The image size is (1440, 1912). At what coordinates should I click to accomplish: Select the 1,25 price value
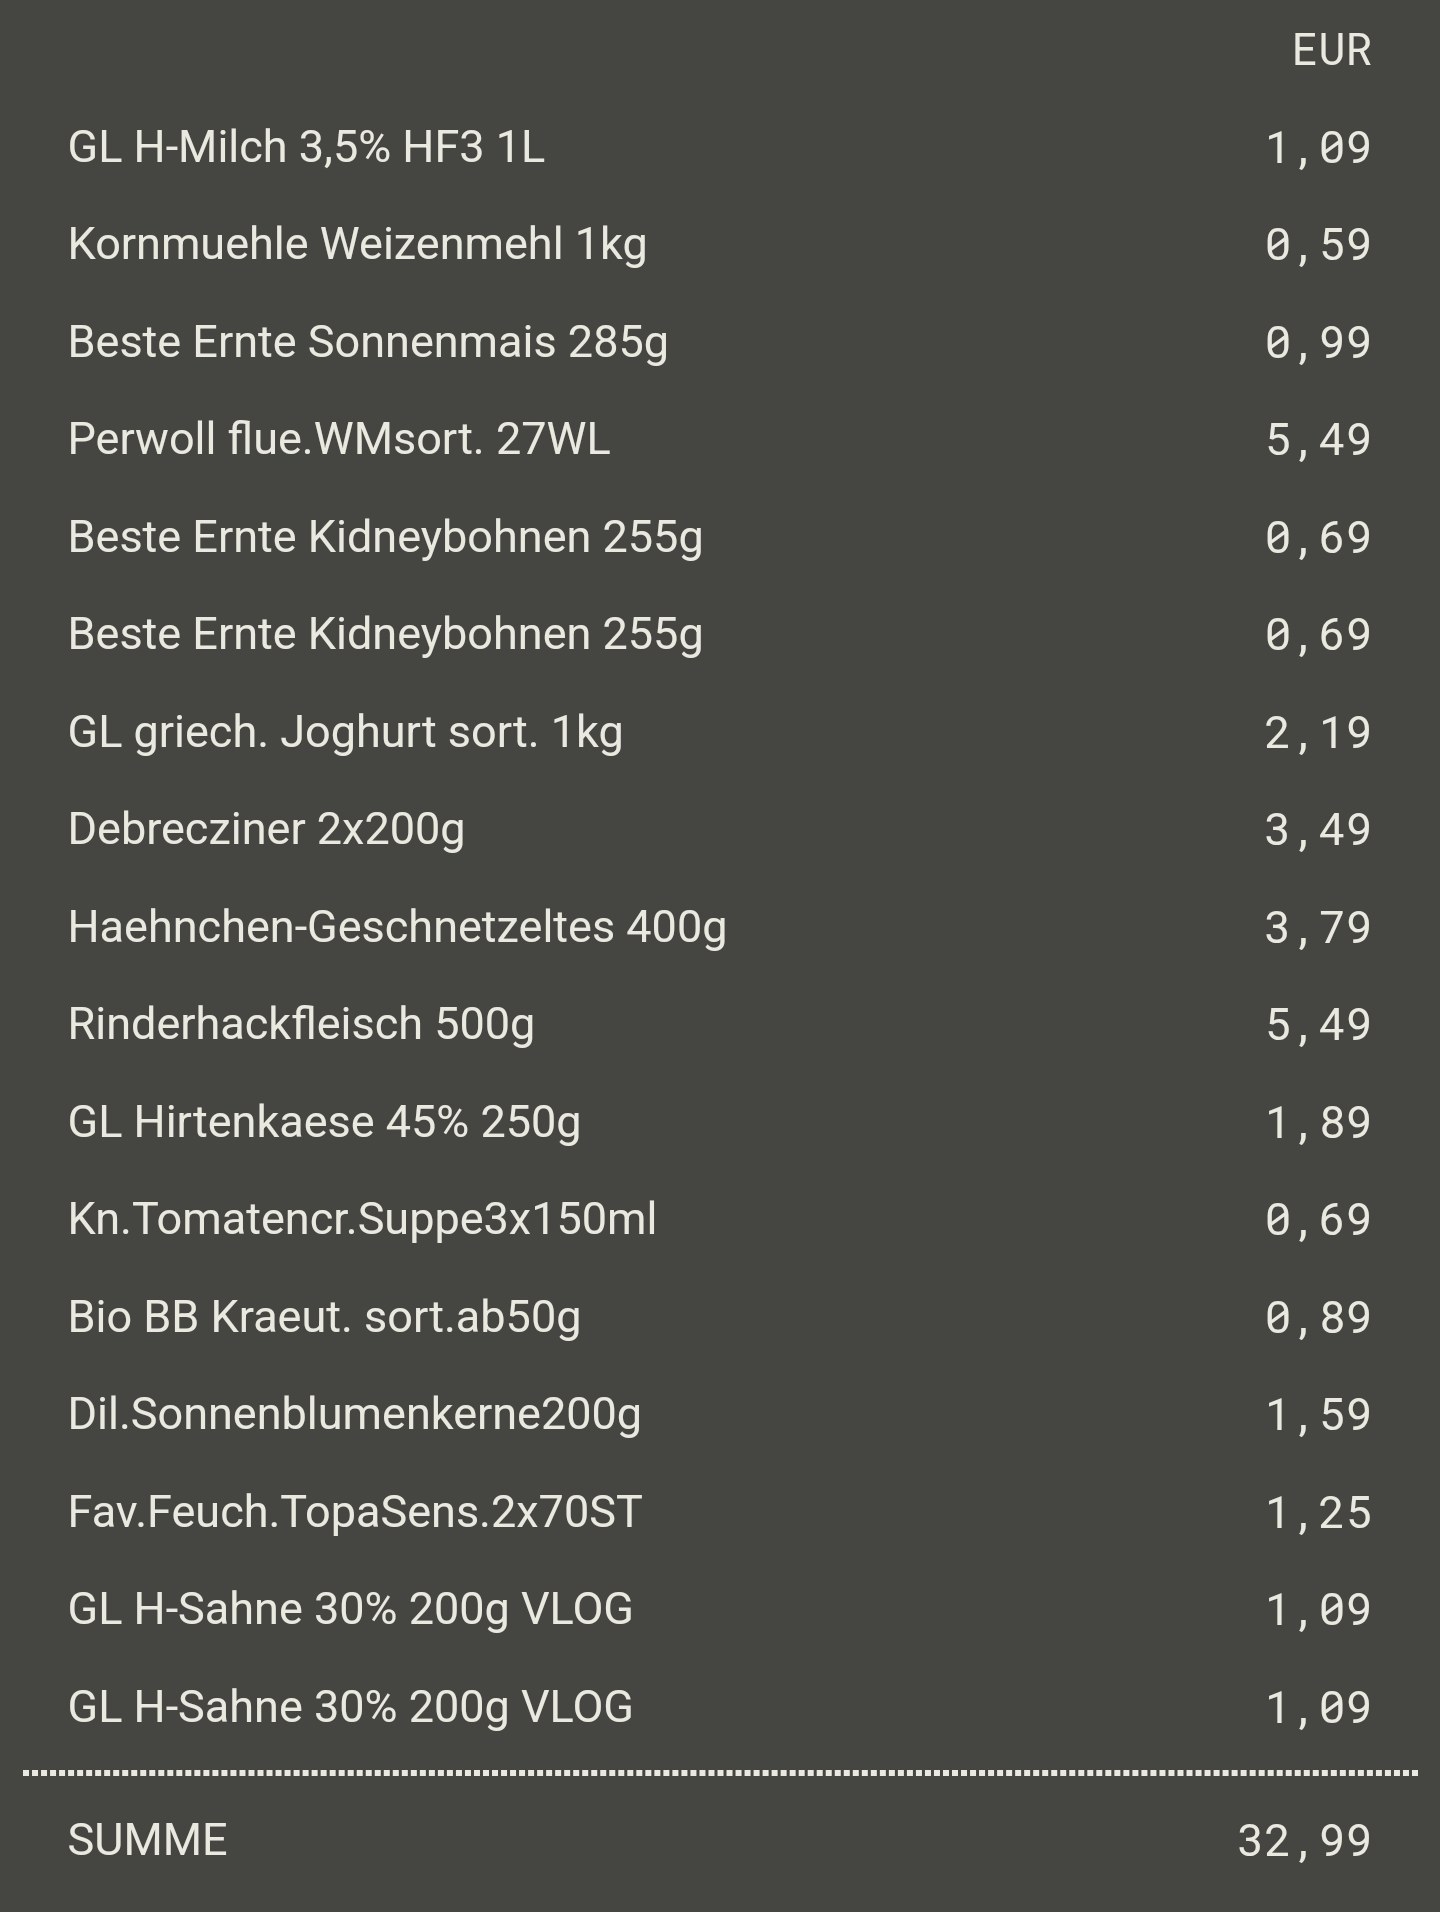click(1317, 1513)
